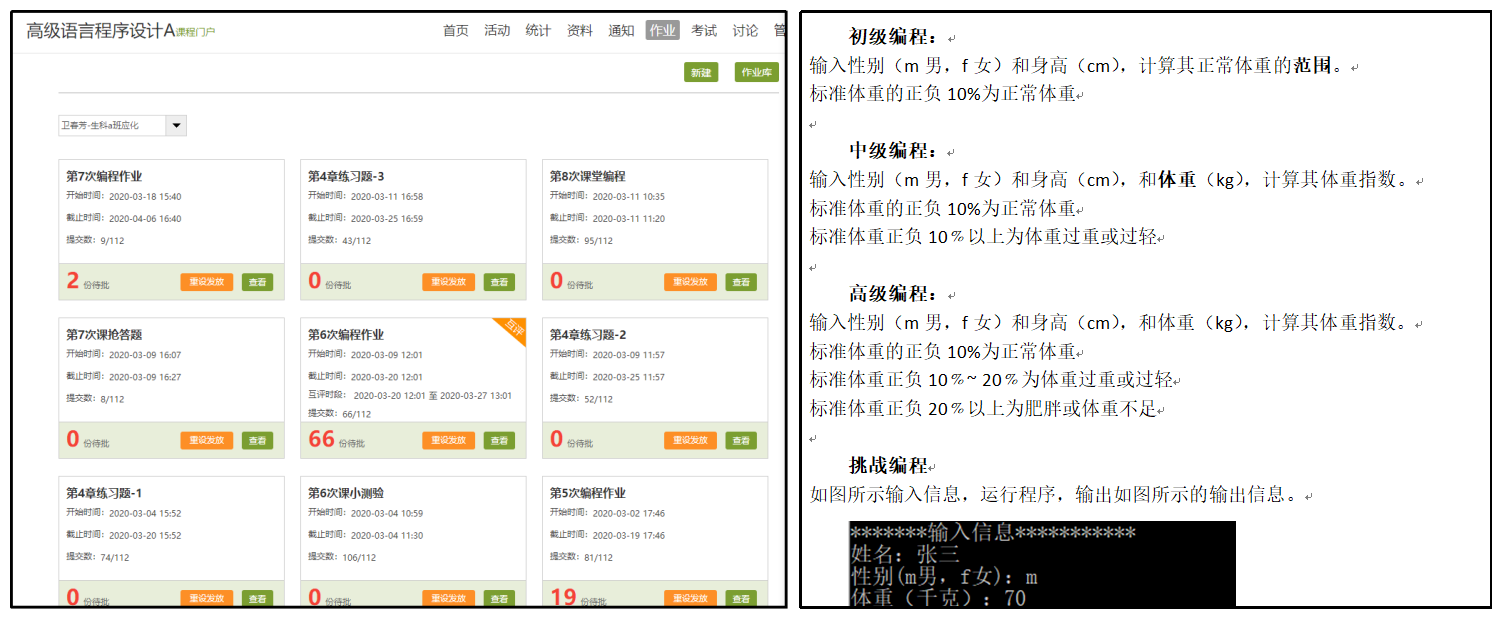
Task: Click 查看 on the 第4章练习题-3 card
Action: tap(499, 282)
